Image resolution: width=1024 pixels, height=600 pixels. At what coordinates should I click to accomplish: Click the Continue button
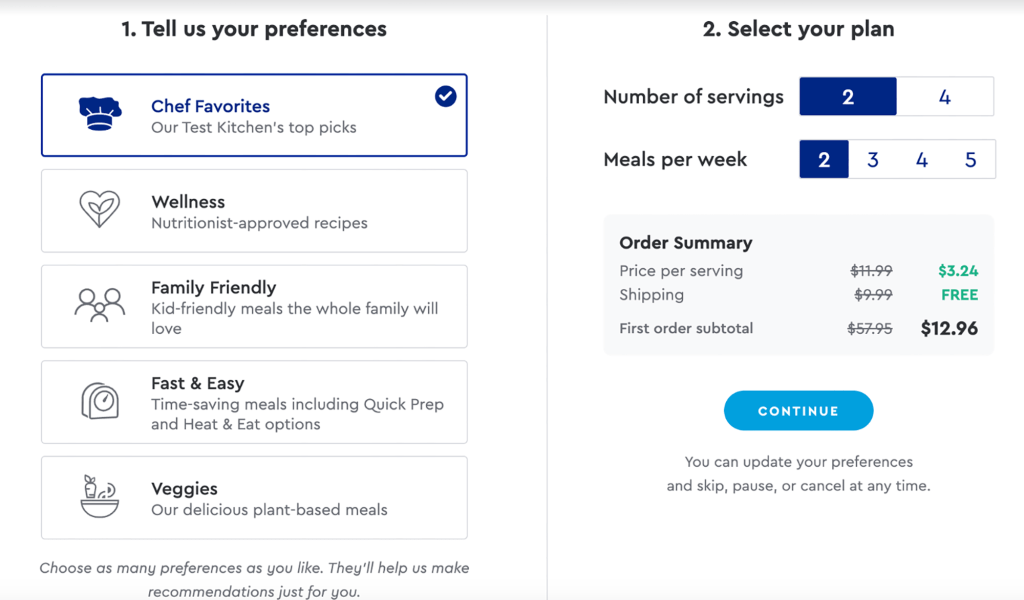click(x=798, y=410)
